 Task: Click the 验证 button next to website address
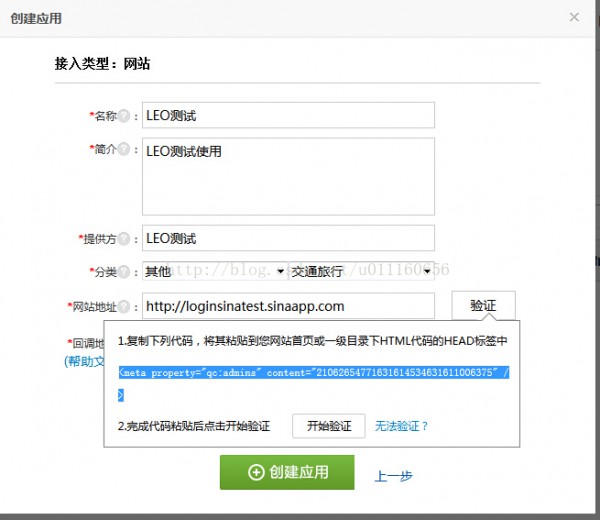pos(483,305)
